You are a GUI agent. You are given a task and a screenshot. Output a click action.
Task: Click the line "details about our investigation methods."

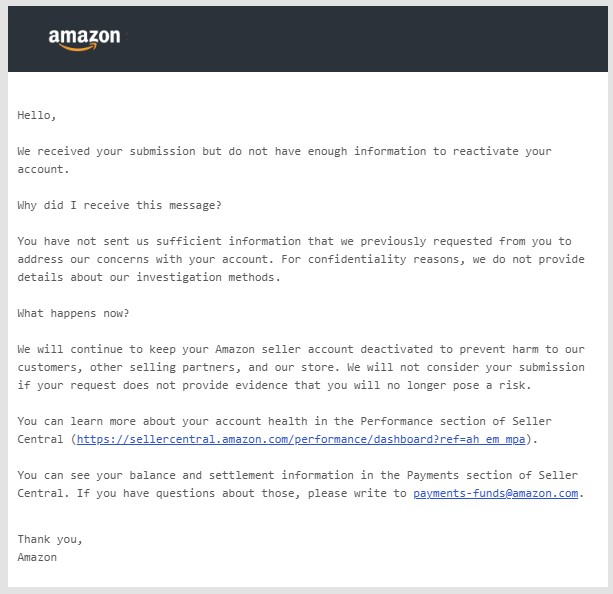tap(149, 277)
